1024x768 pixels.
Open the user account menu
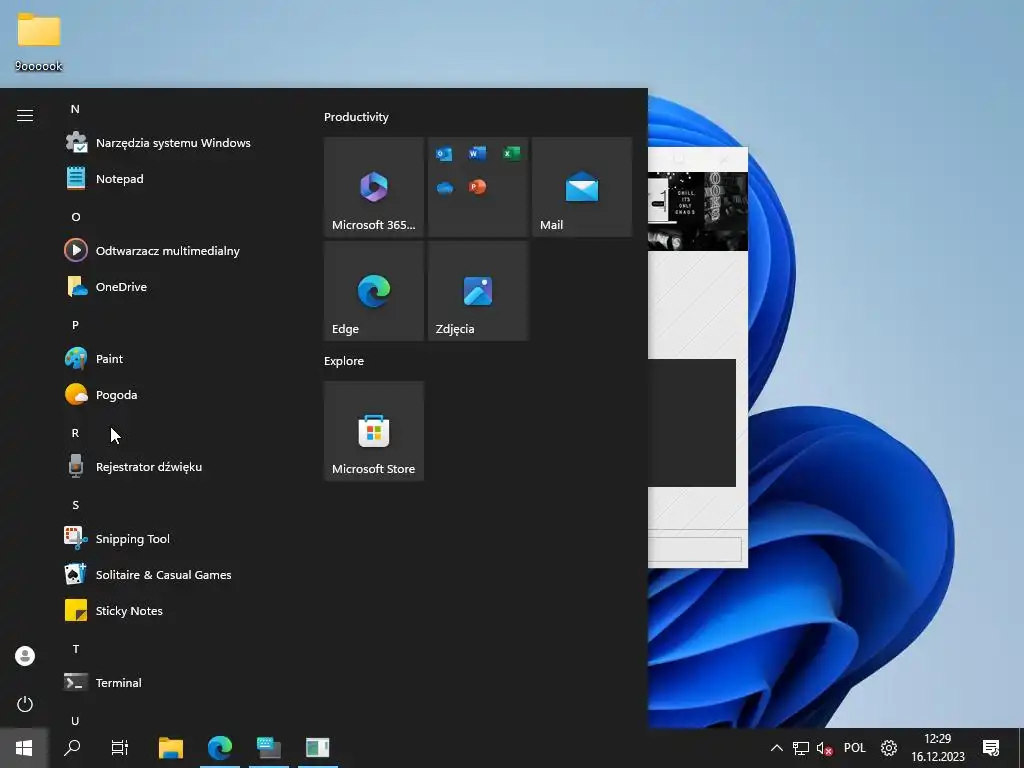click(x=25, y=656)
